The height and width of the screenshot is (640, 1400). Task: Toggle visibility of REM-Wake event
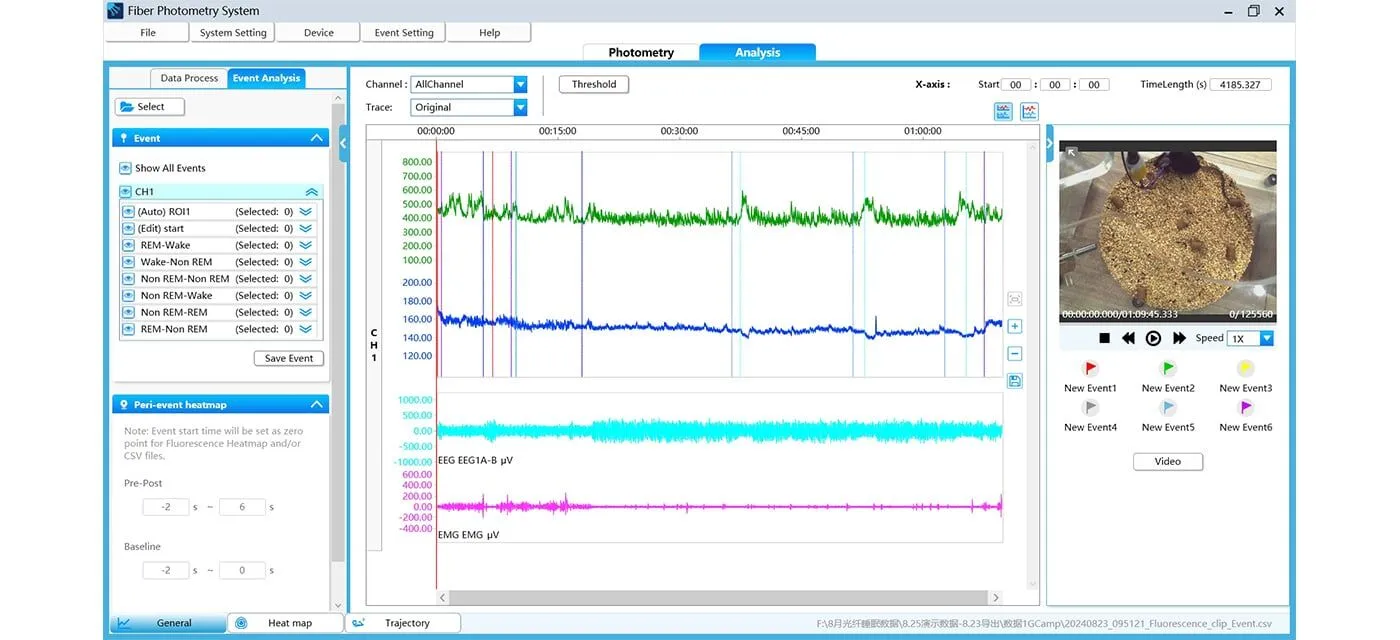(128, 245)
